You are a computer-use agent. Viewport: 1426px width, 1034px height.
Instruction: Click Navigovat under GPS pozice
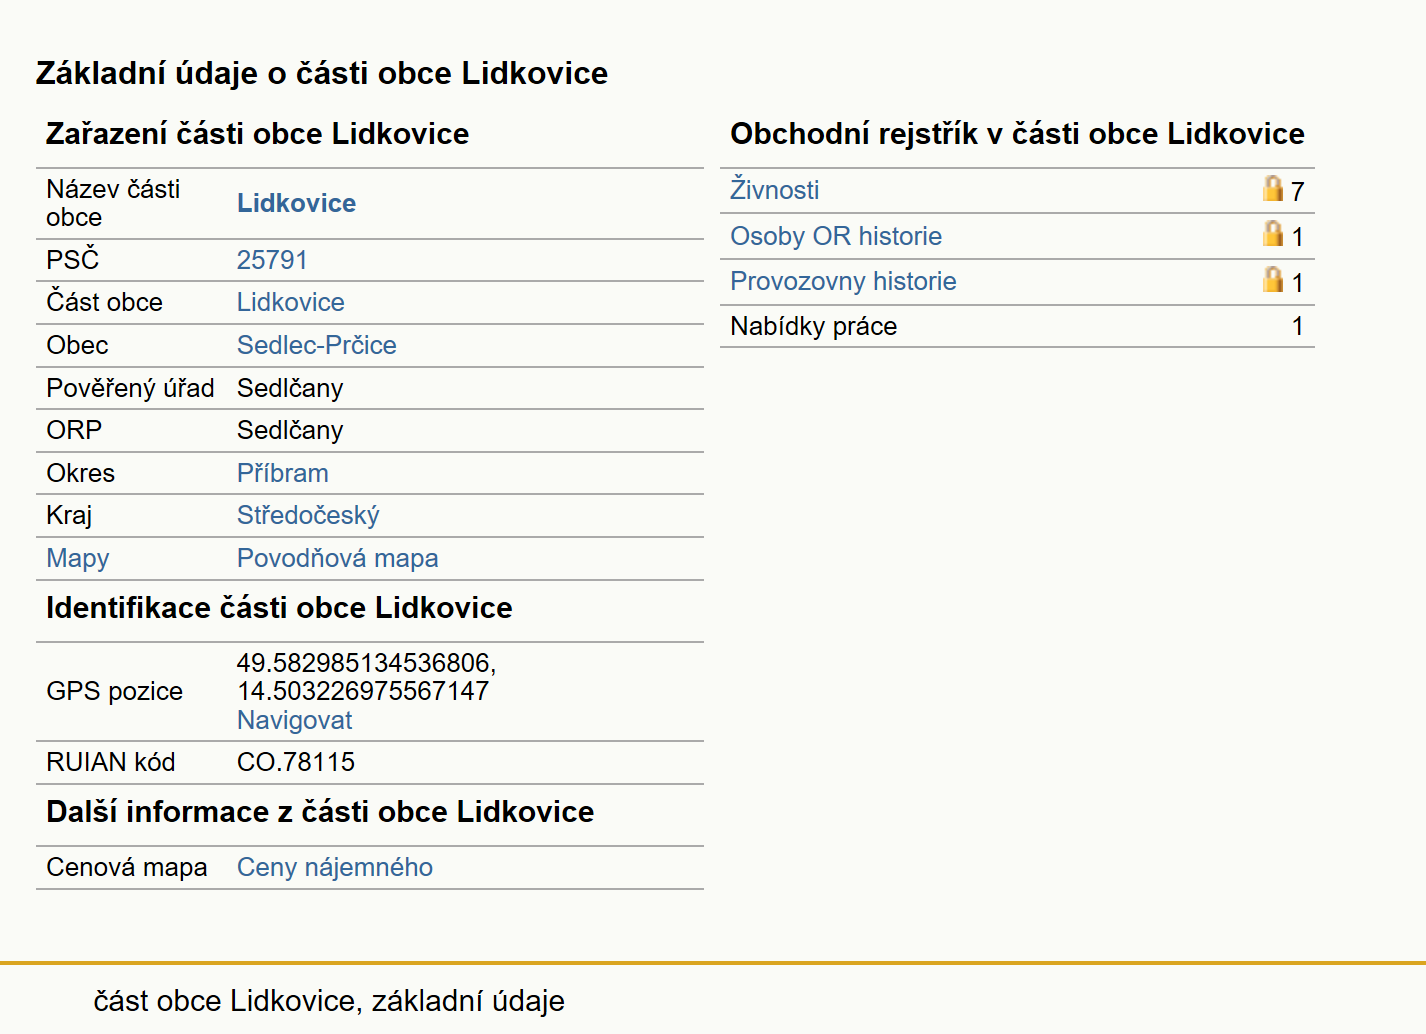294,720
